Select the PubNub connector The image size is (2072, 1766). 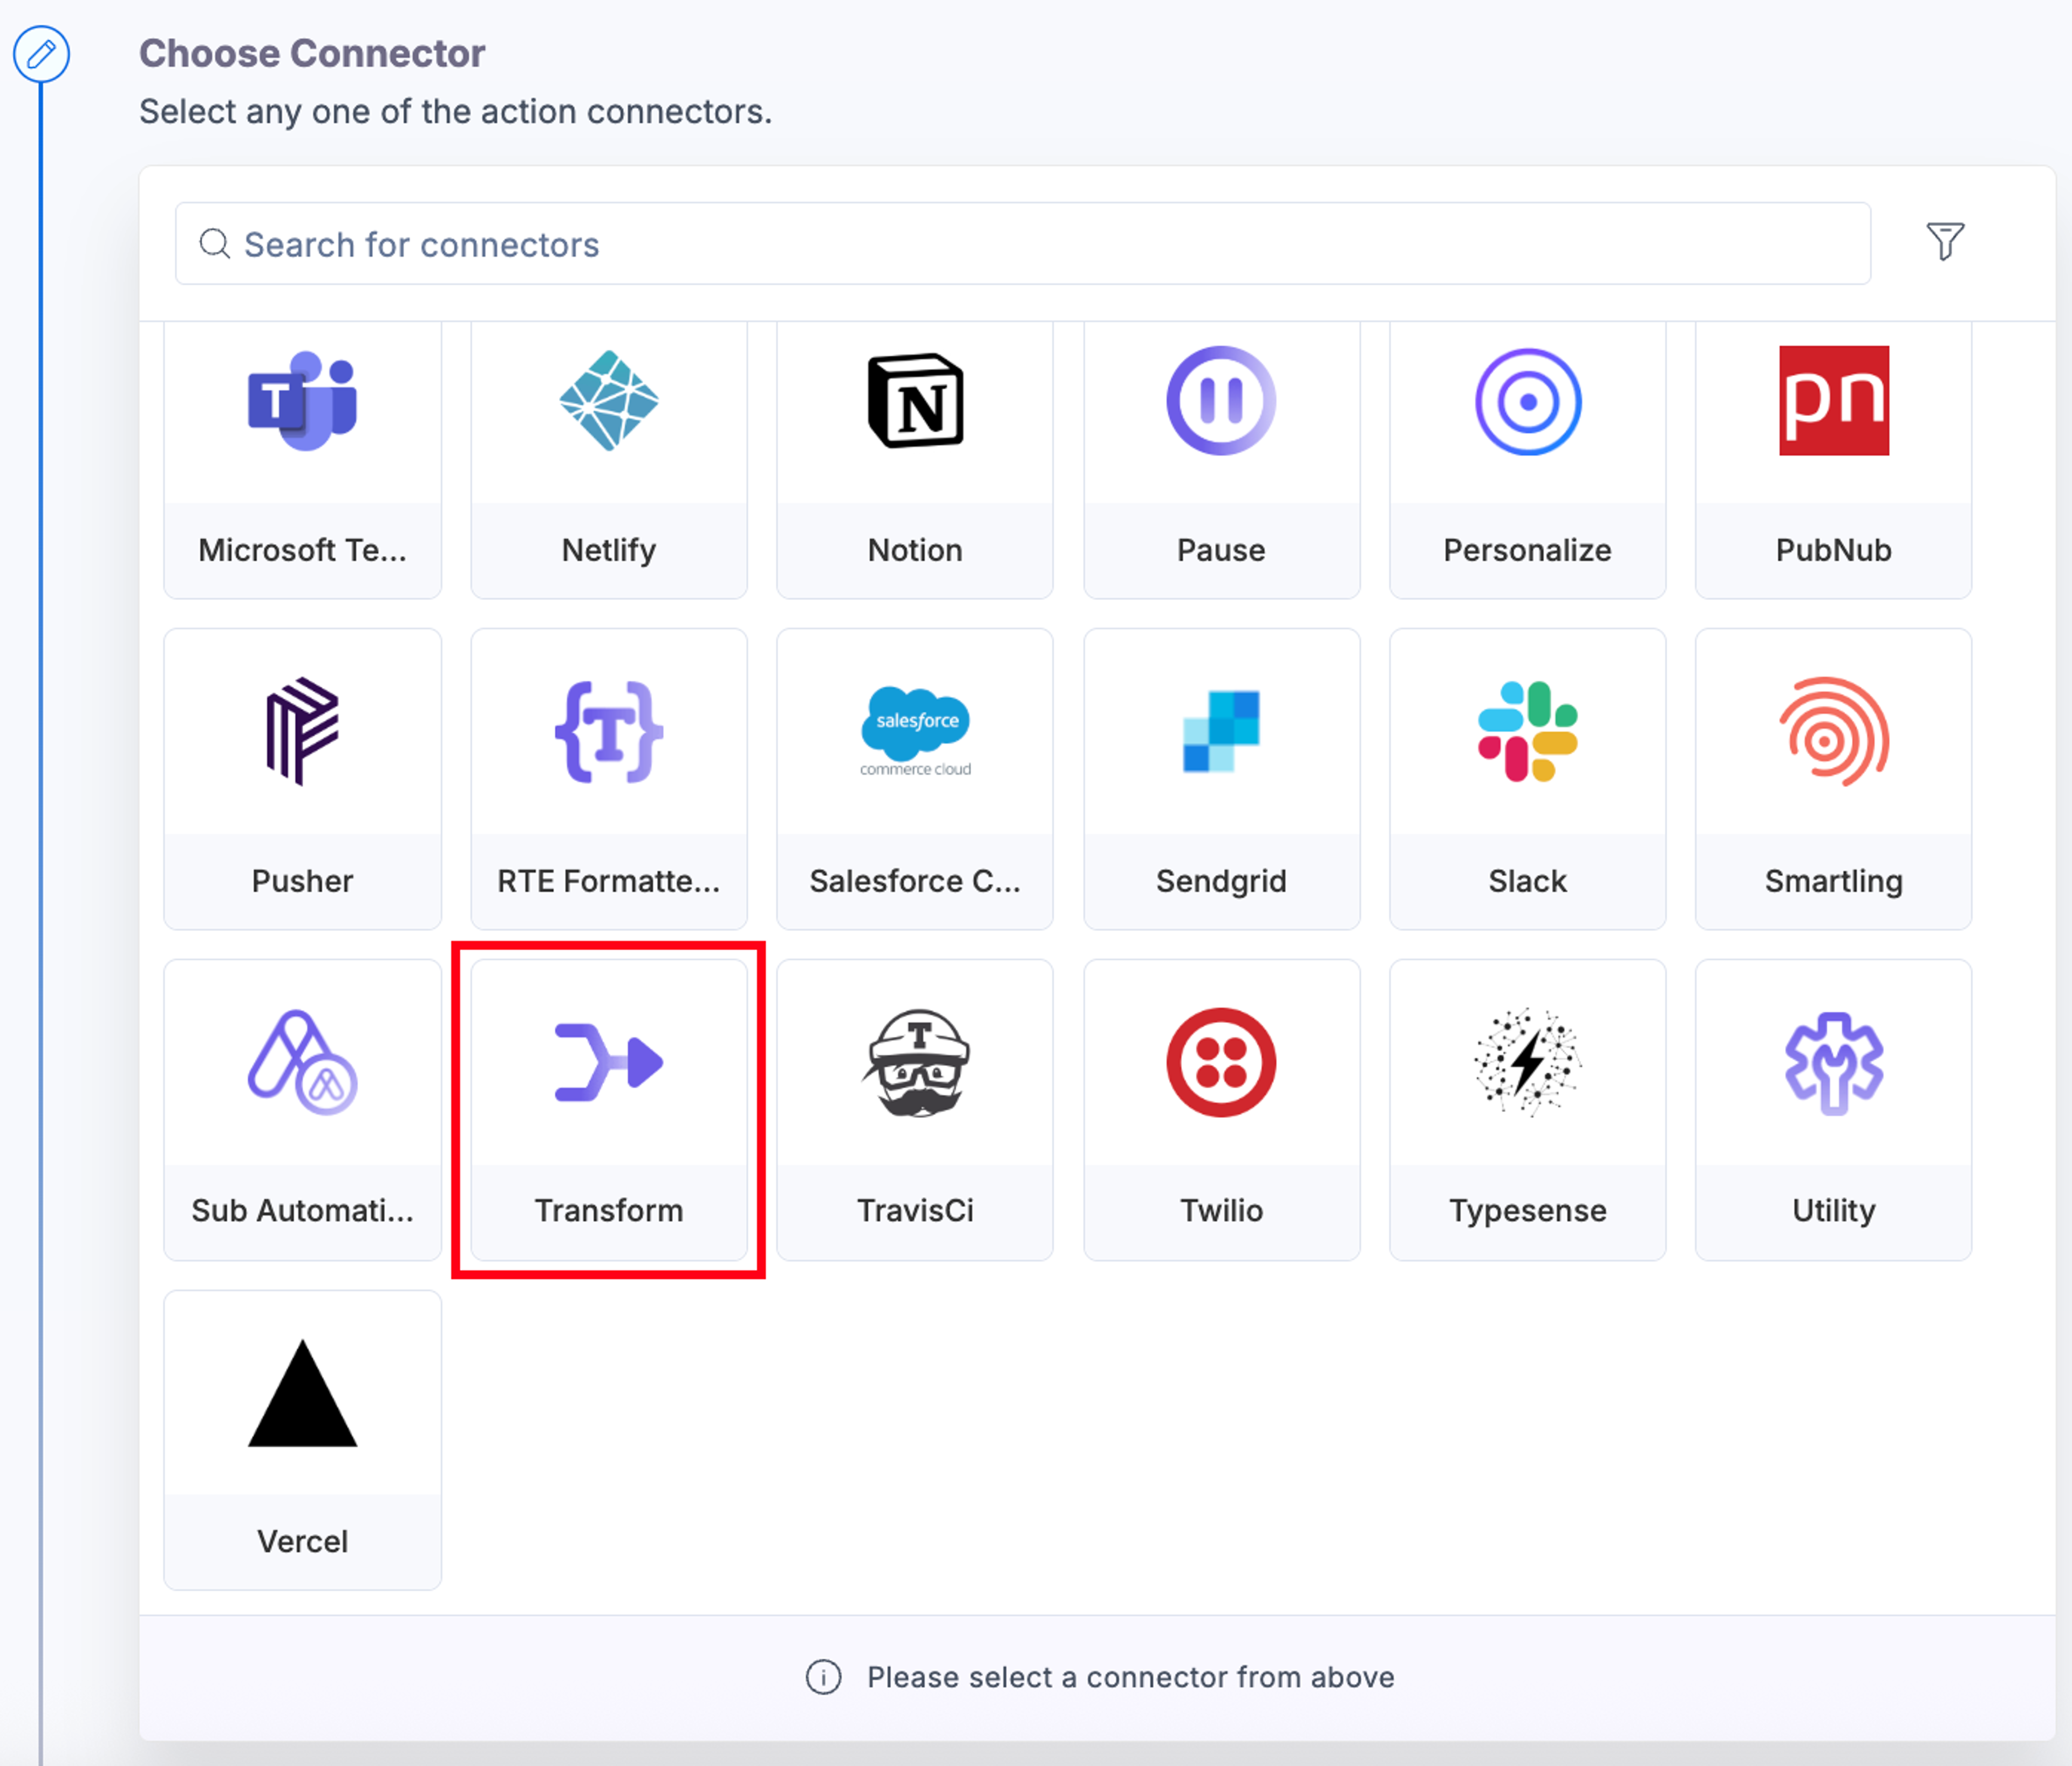[1834, 460]
